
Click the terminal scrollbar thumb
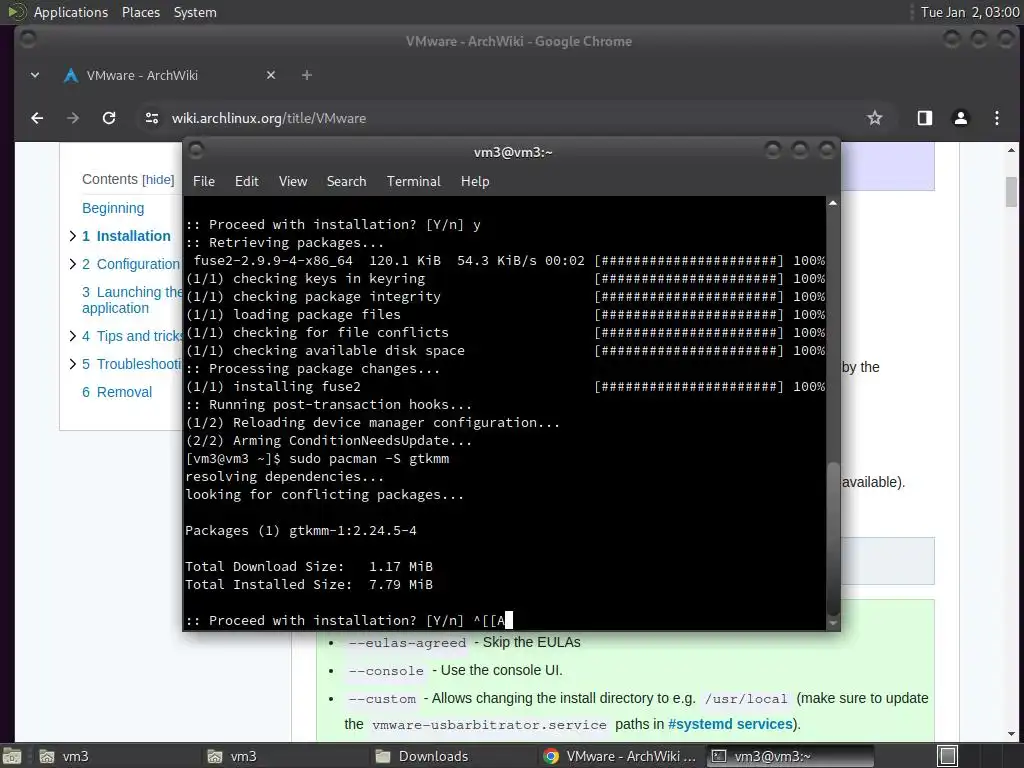(x=833, y=537)
